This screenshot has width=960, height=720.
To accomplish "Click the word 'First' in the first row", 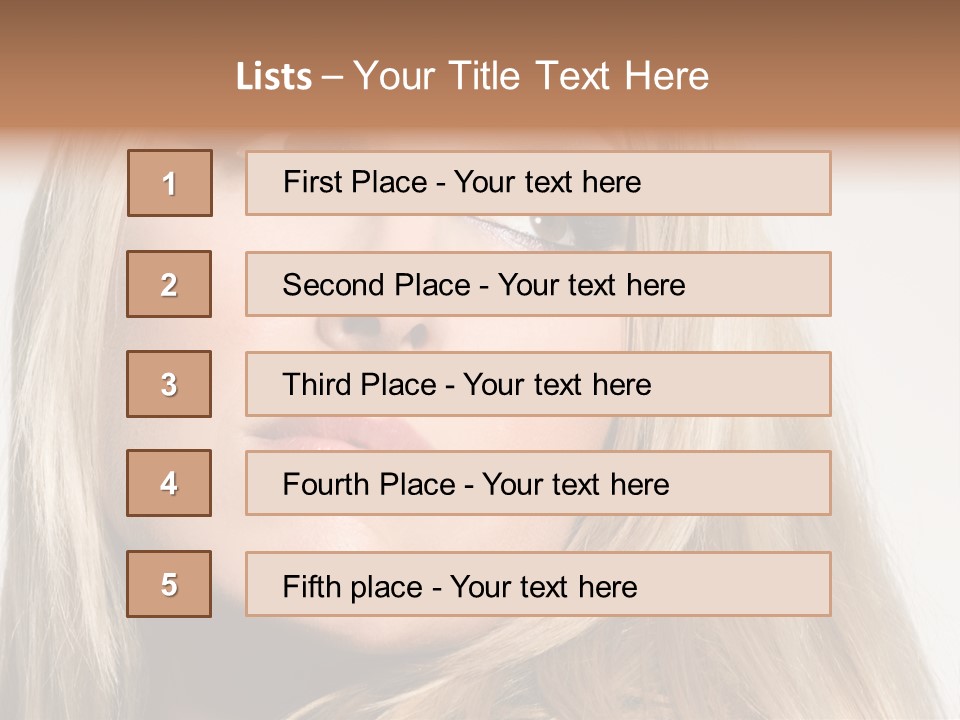I will [x=307, y=182].
